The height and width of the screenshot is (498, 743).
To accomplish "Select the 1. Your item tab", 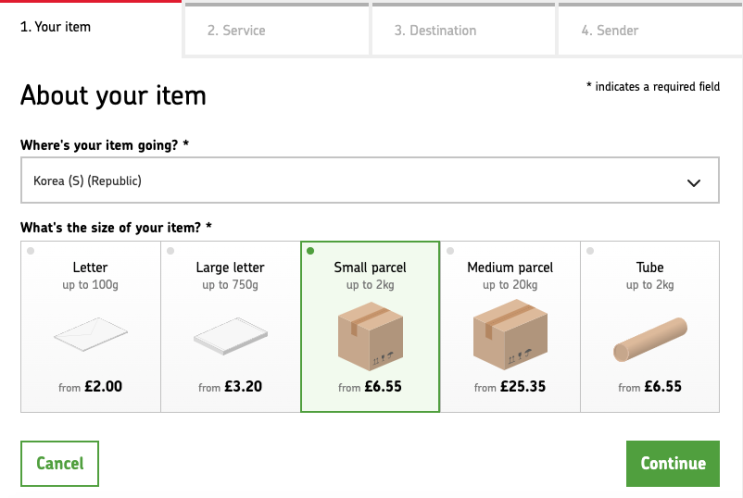I will (90, 27).
